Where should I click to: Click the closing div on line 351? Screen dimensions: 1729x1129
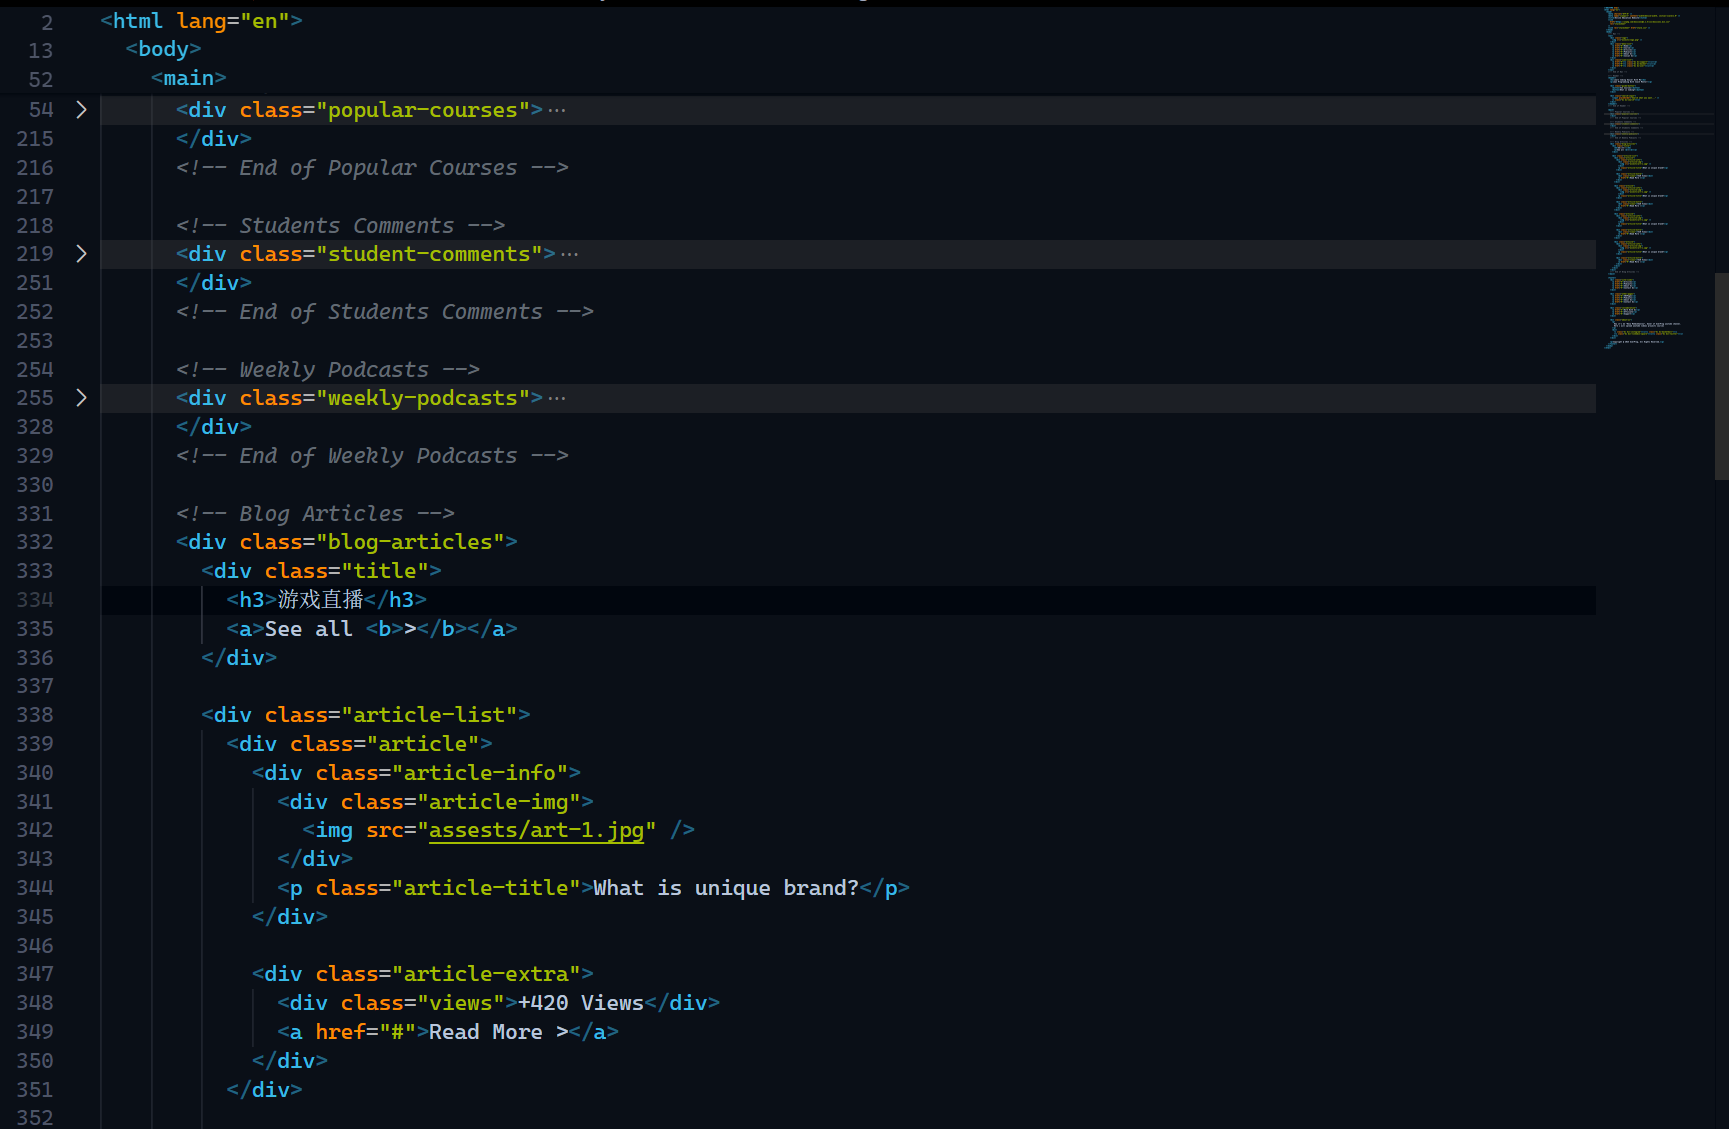pyautogui.click(x=264, y=1090)
